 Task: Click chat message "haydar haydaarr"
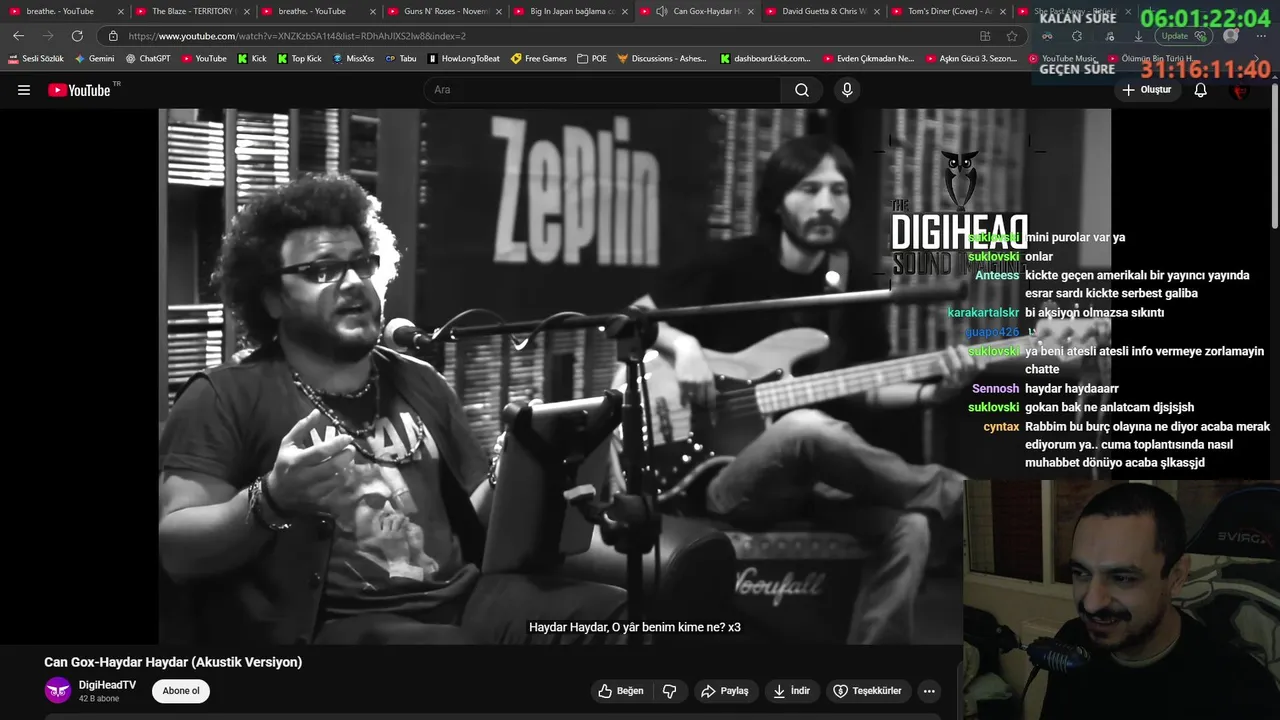(x=1072, y=389)
